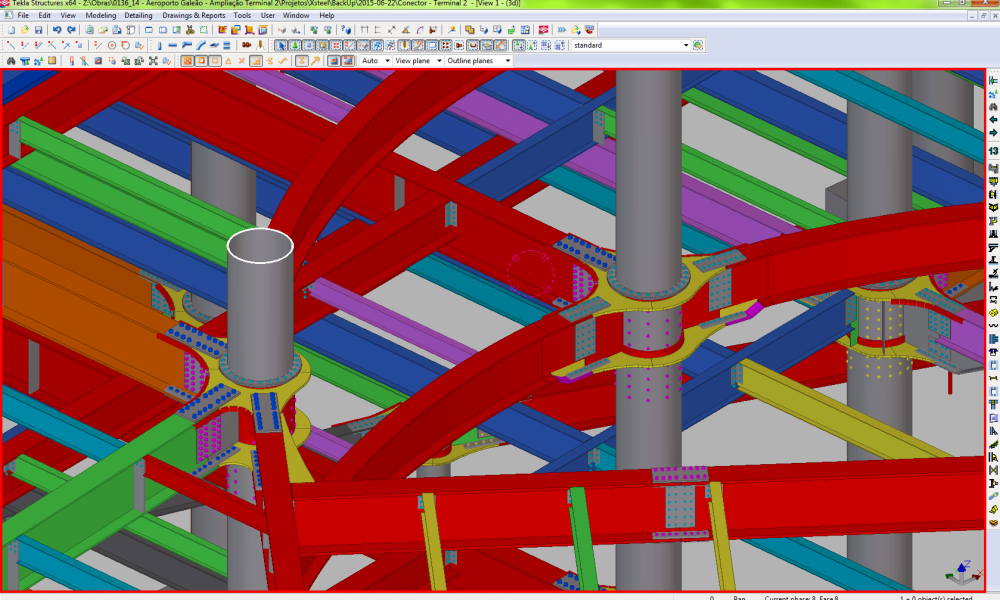The width and height of the screenshot is (1000, 600).
Task: Expand the 'View plane' dropdown
Action: pos(437,60)
